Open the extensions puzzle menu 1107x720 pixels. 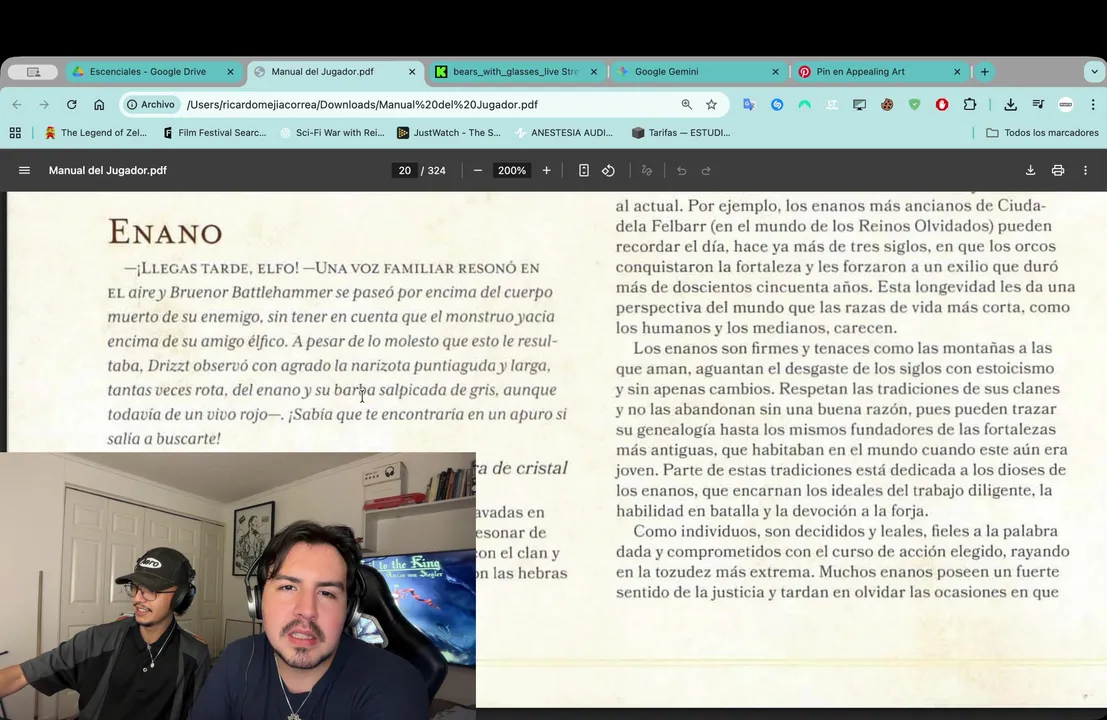(x=969, y=104)
